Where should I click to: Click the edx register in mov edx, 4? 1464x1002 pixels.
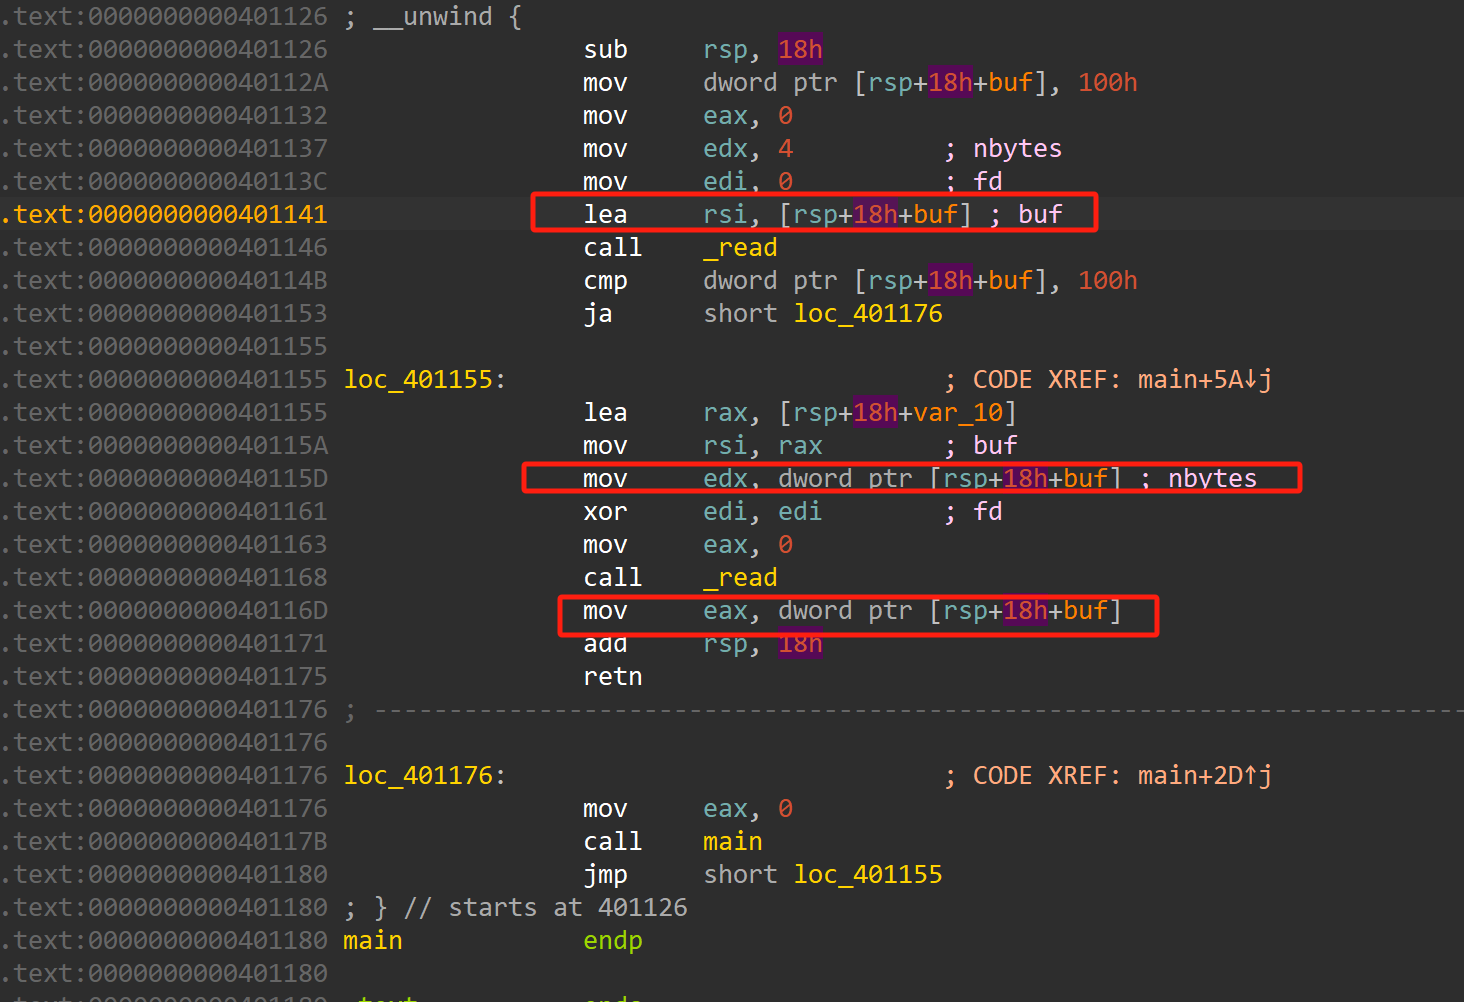coord(725,148)
